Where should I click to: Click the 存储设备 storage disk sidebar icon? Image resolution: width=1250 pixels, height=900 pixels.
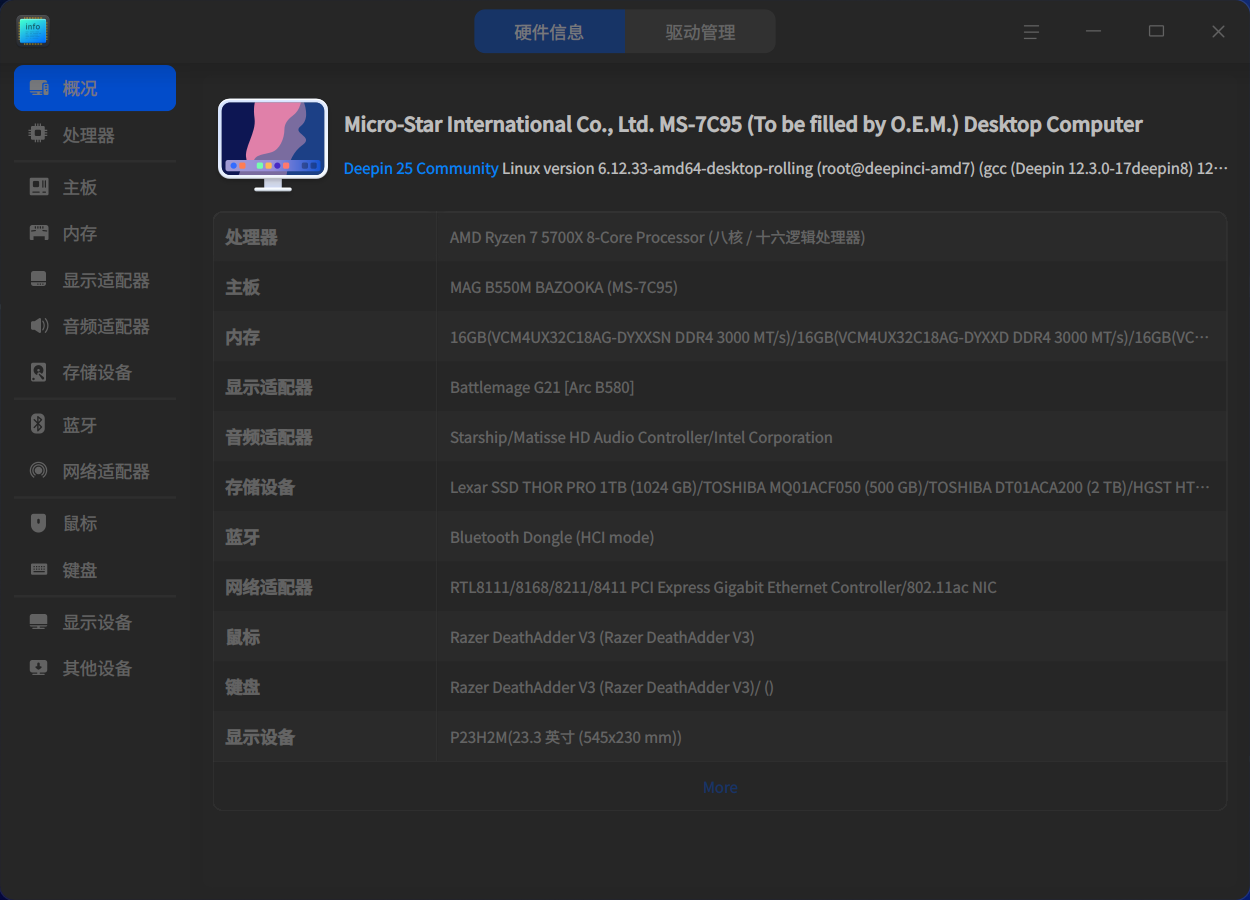point(39,372)
